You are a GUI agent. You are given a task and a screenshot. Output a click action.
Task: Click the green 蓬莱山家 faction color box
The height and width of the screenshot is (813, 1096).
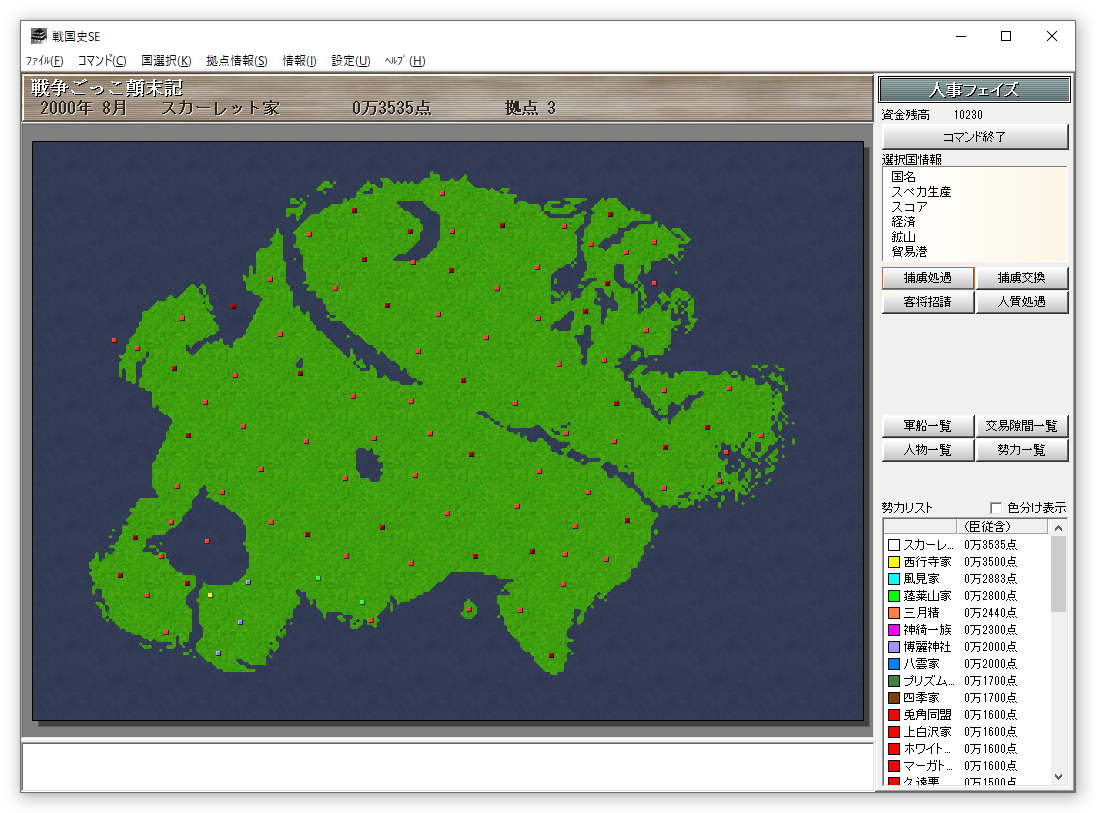click(x=894, y=596)
